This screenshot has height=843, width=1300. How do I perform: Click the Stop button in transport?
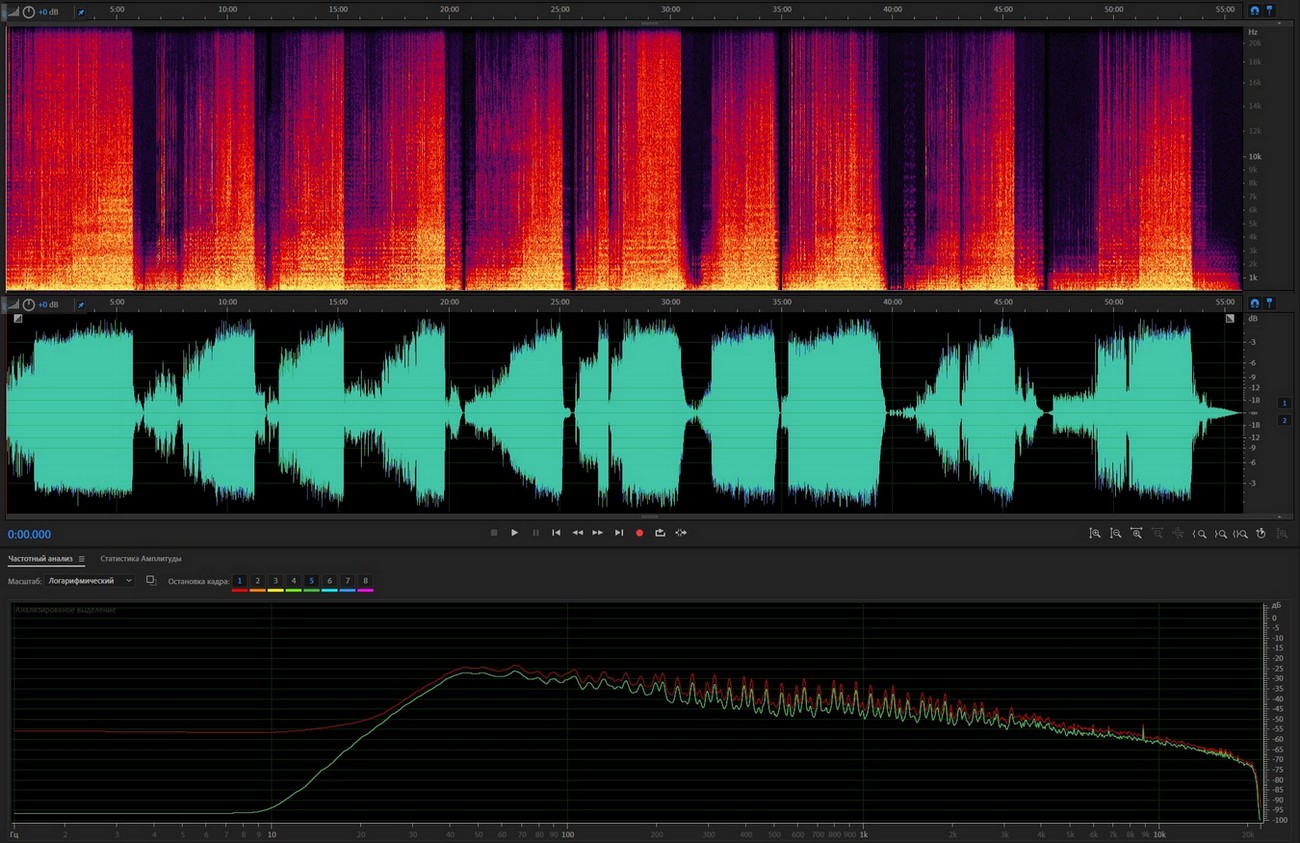(493, 533)
